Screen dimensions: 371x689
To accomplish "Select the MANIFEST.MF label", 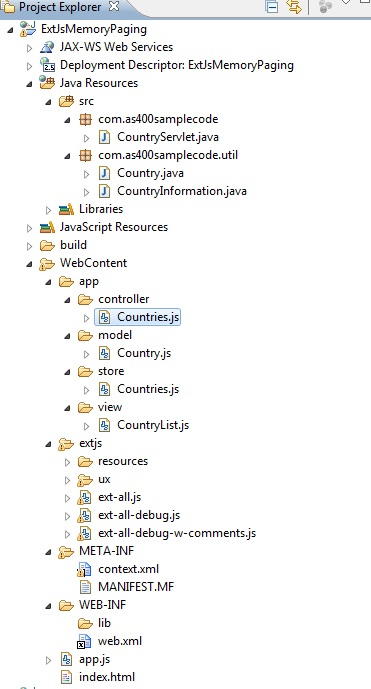I will (136, 587).
